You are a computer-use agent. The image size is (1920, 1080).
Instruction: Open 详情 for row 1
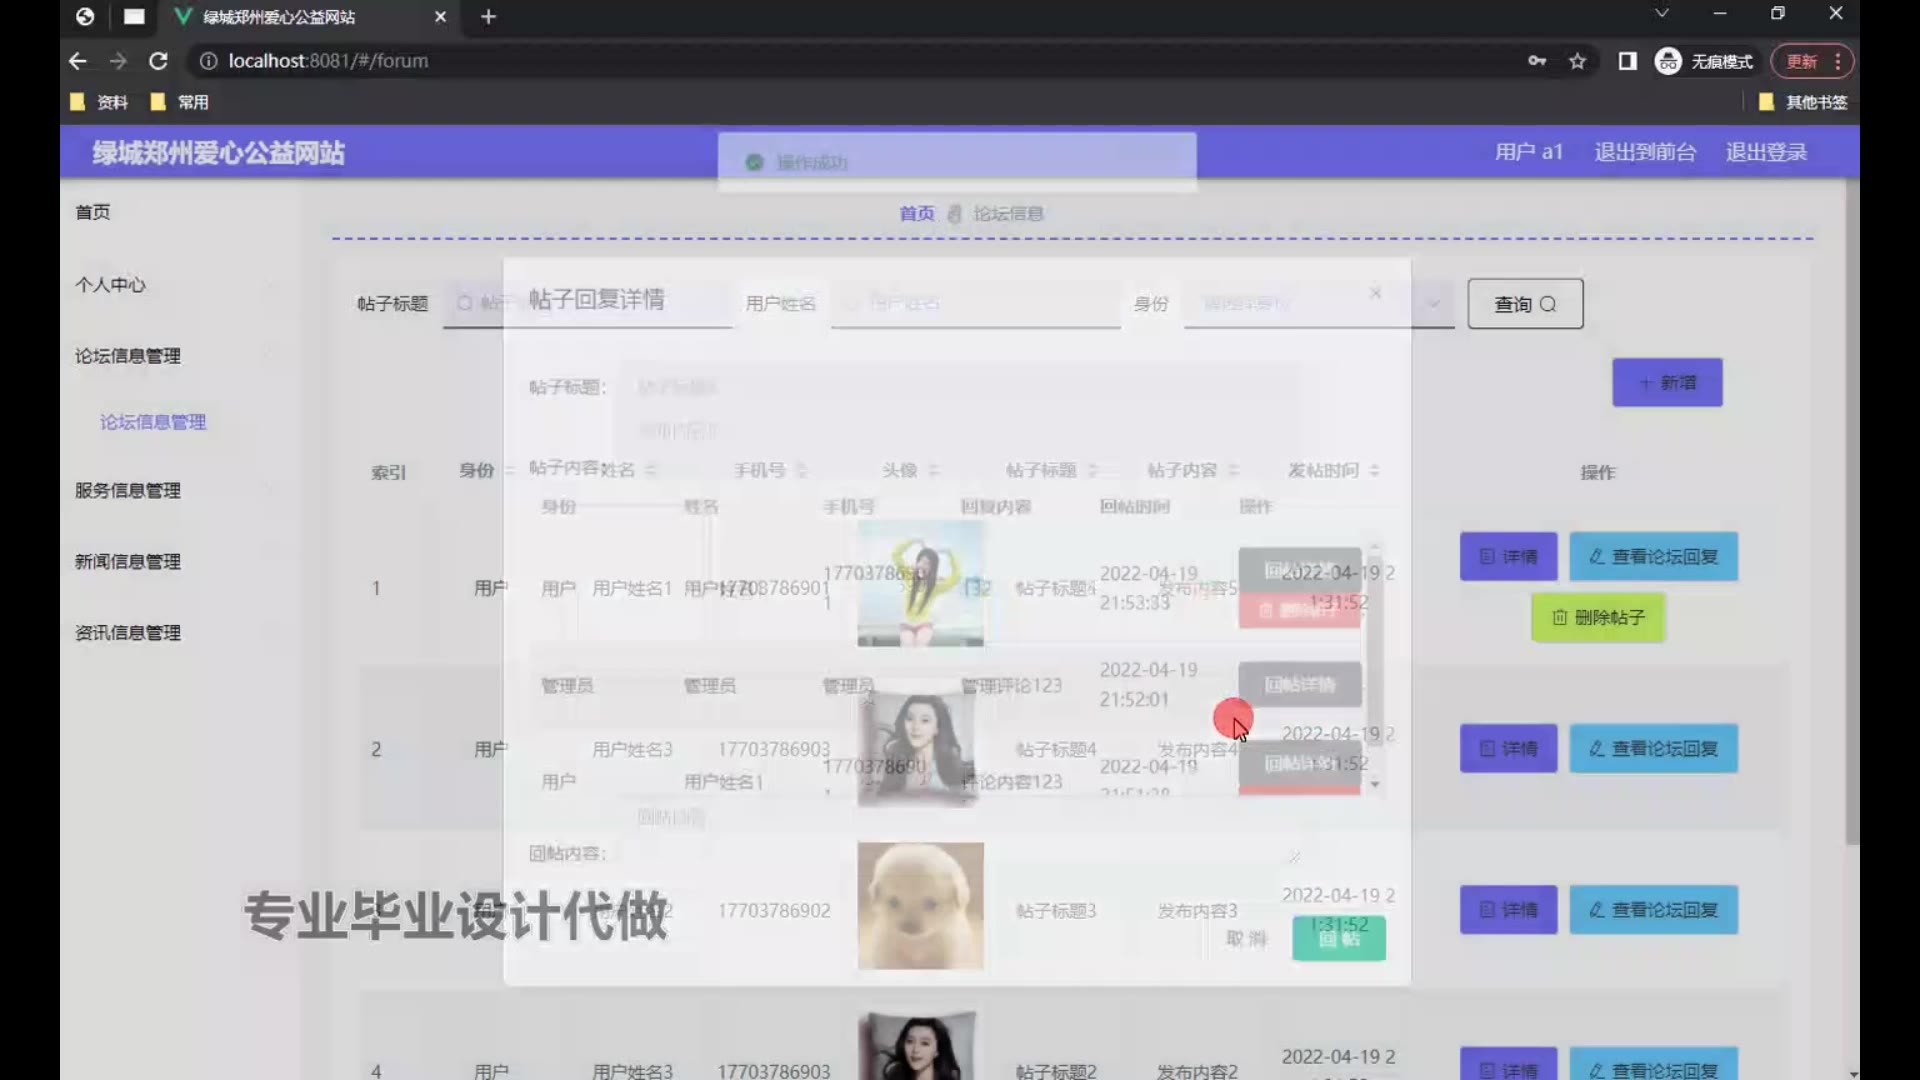(1508, 556)
